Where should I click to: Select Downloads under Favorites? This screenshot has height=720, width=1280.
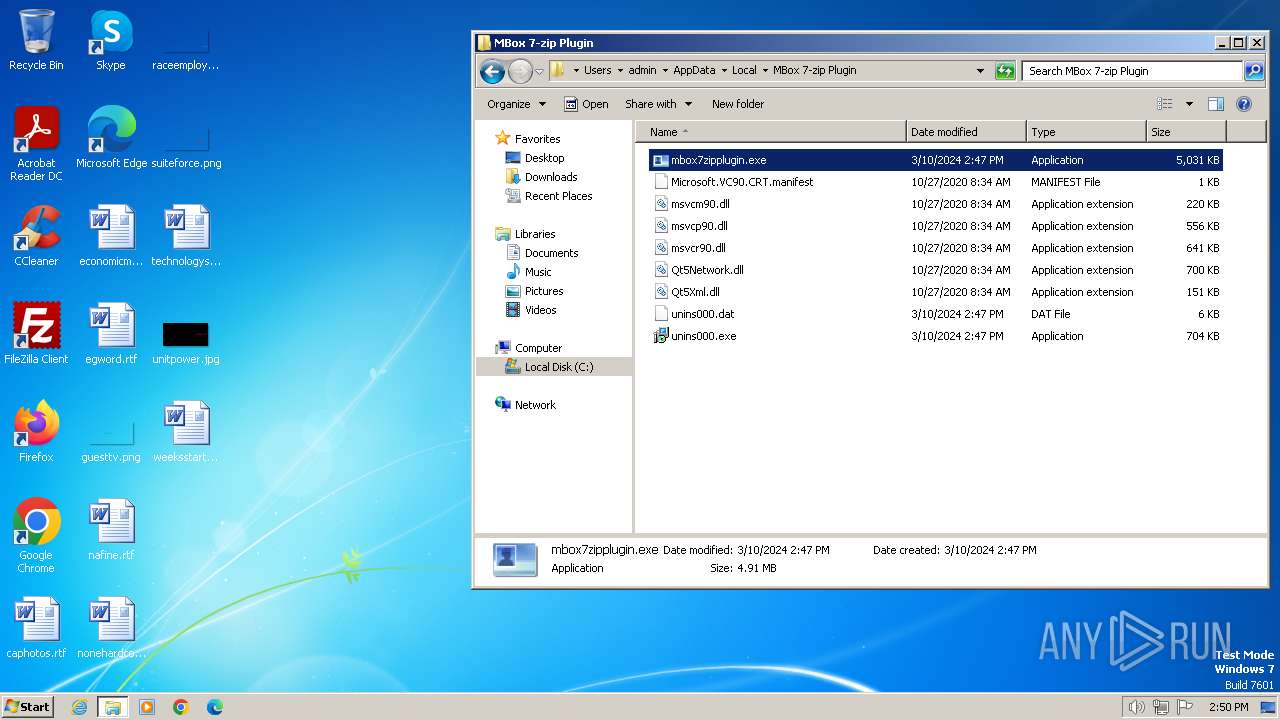tap(551, 177)
